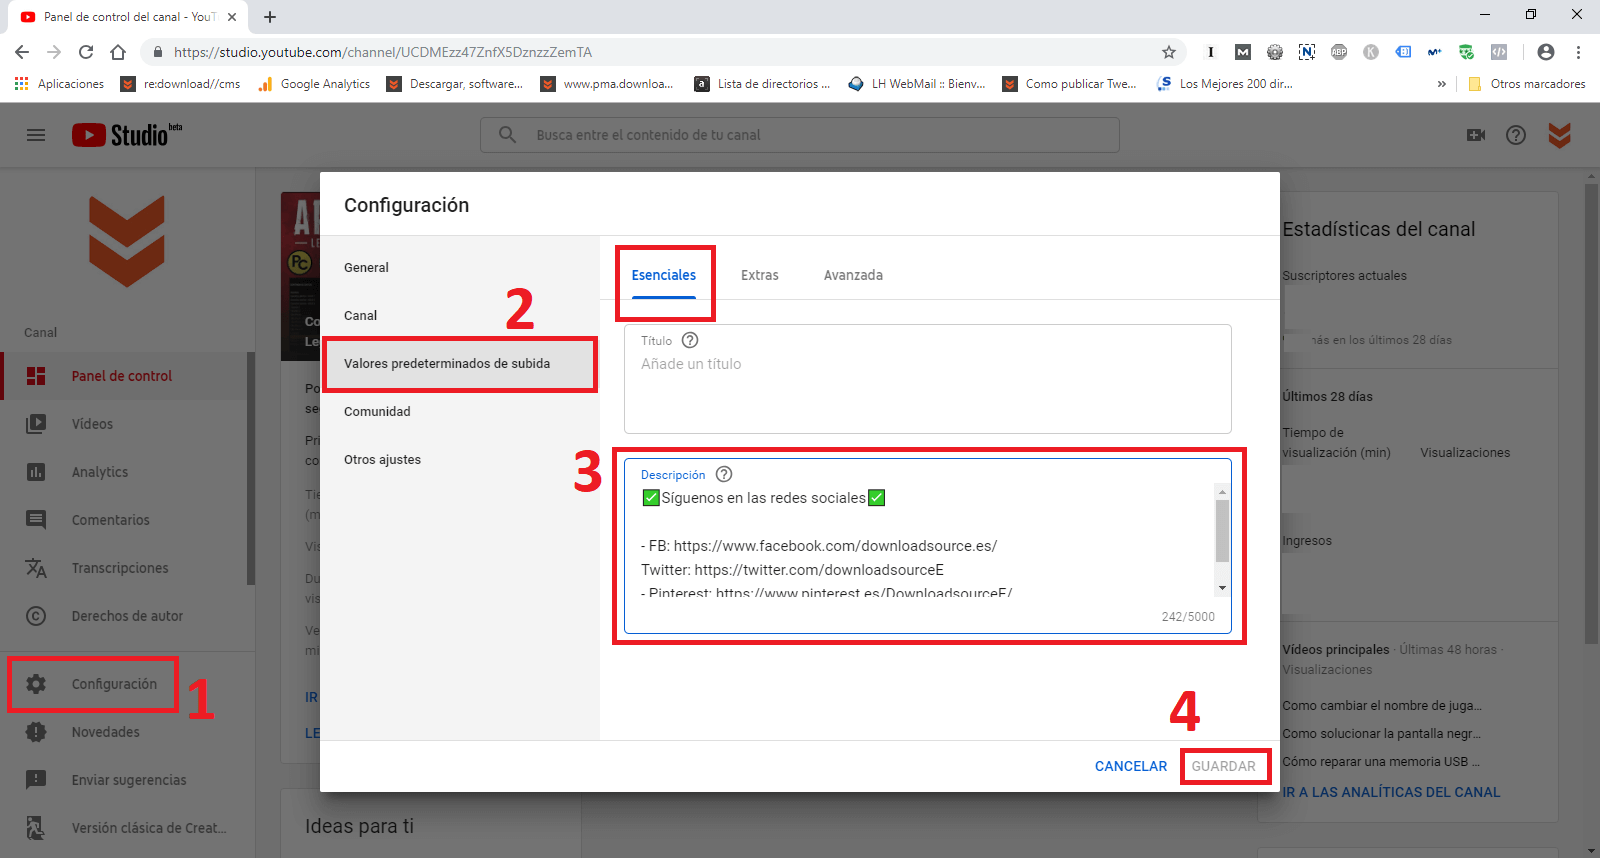Click the Gmail extension icon
Viewport: 1600px width, 858px height.
[1243, 52]
